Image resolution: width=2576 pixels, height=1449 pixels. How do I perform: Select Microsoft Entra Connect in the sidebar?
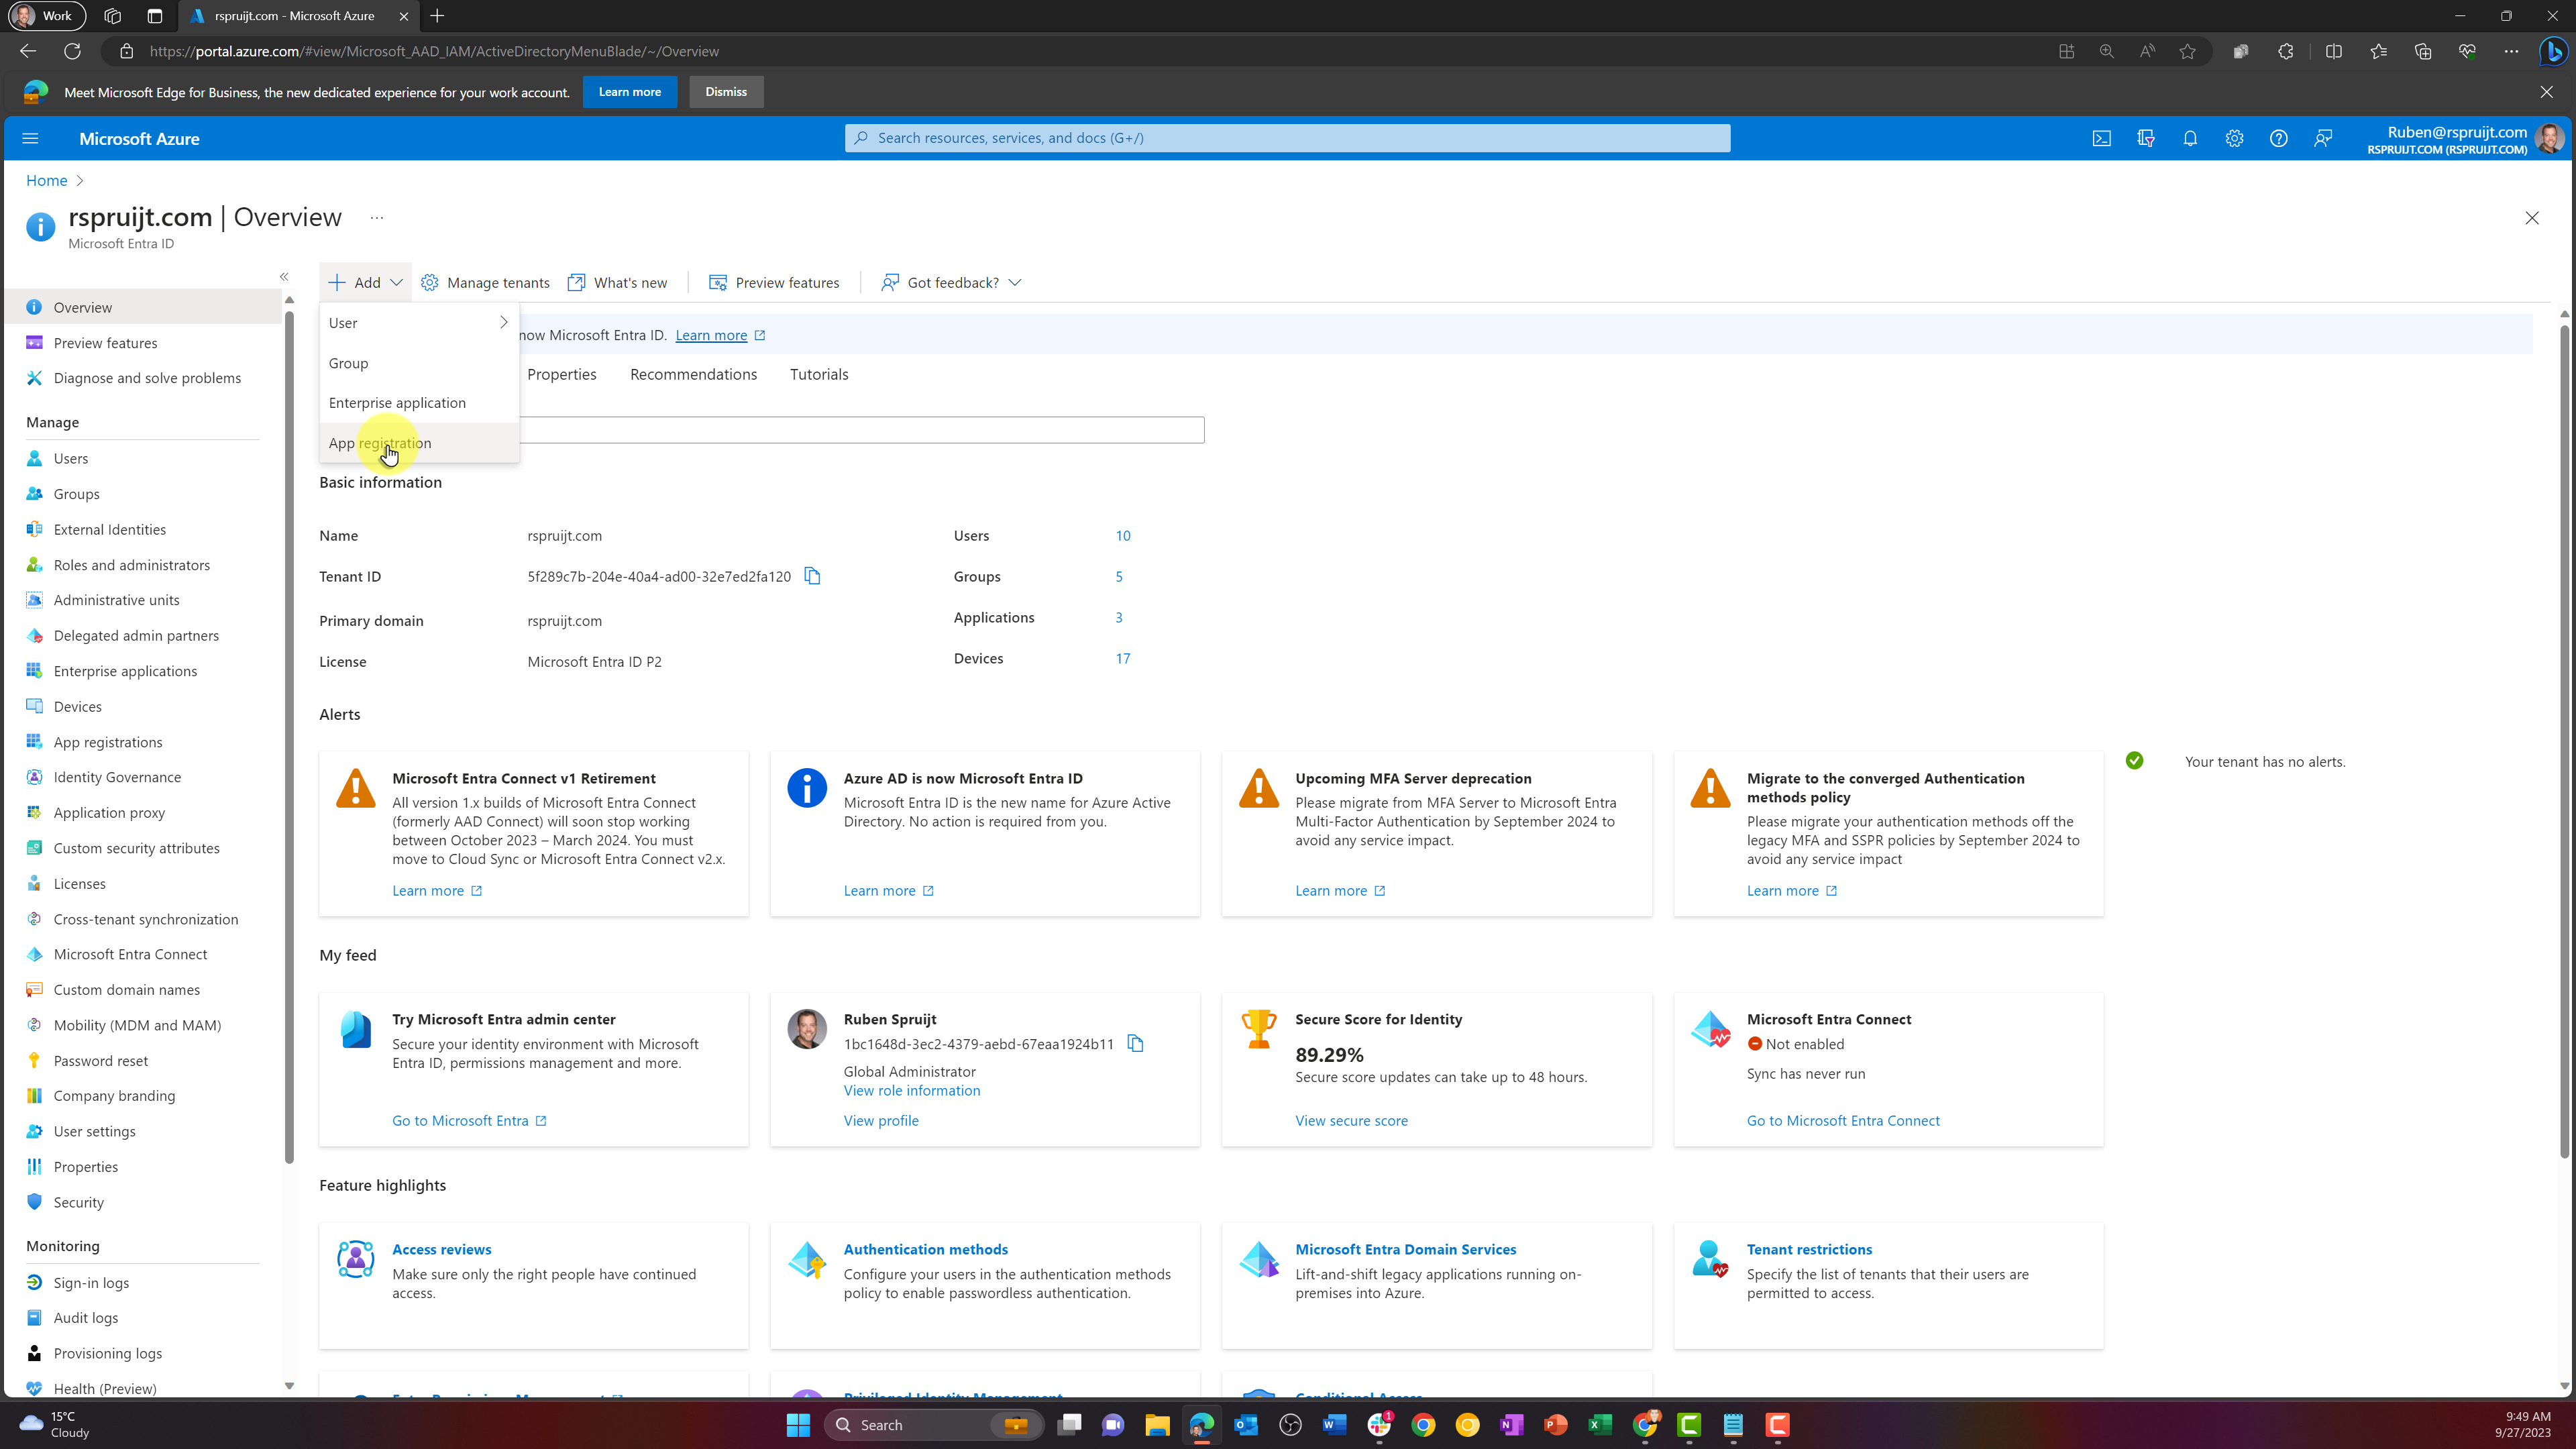[129, 954]
